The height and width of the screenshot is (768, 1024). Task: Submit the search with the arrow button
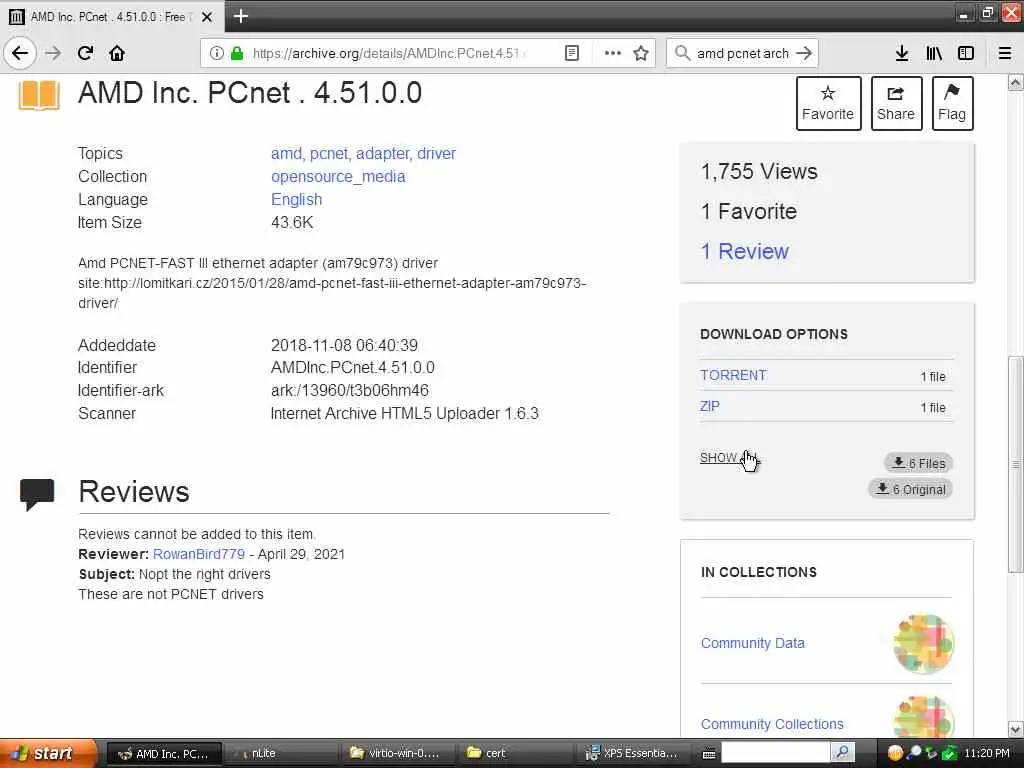pos(804,54)
